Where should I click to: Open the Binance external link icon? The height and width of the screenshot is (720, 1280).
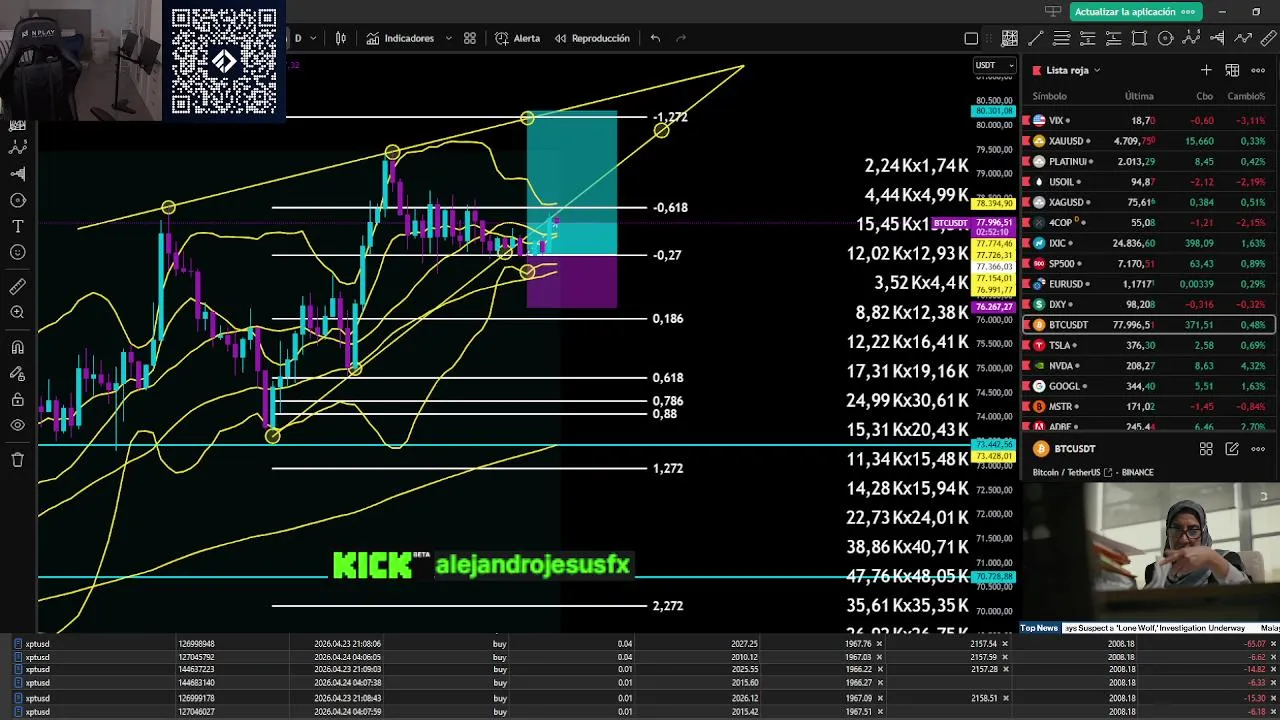1108,472
